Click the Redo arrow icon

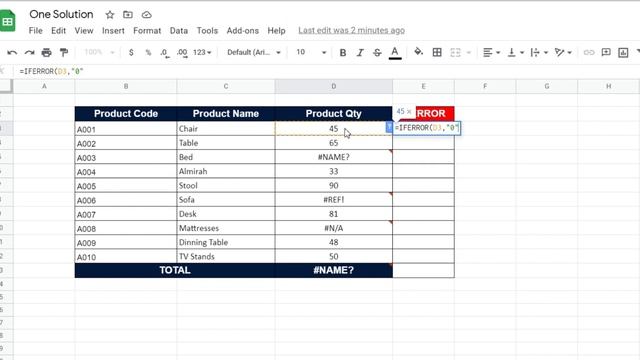pos(29,53)
